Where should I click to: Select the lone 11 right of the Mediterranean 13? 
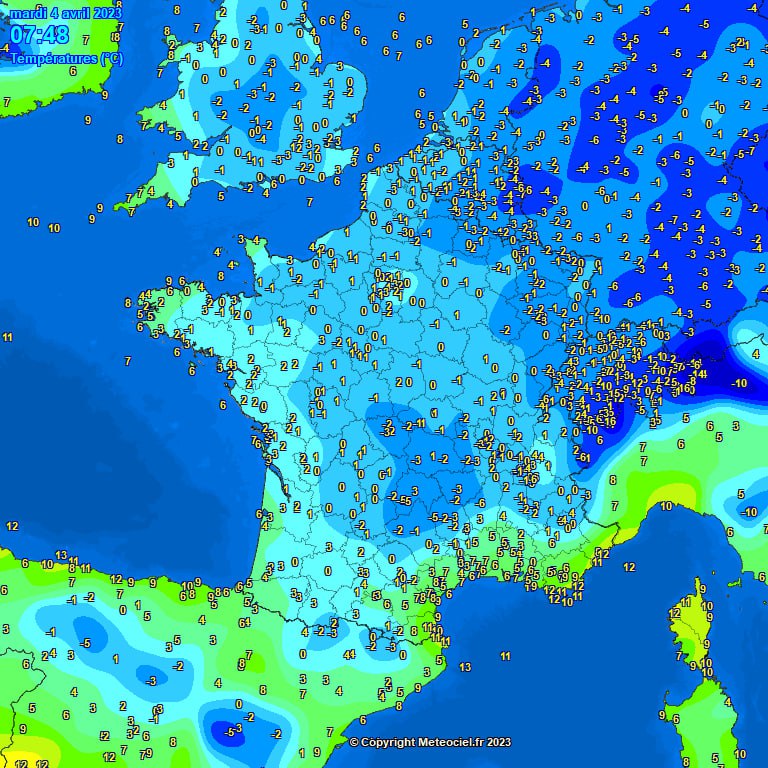coord(506,656)
